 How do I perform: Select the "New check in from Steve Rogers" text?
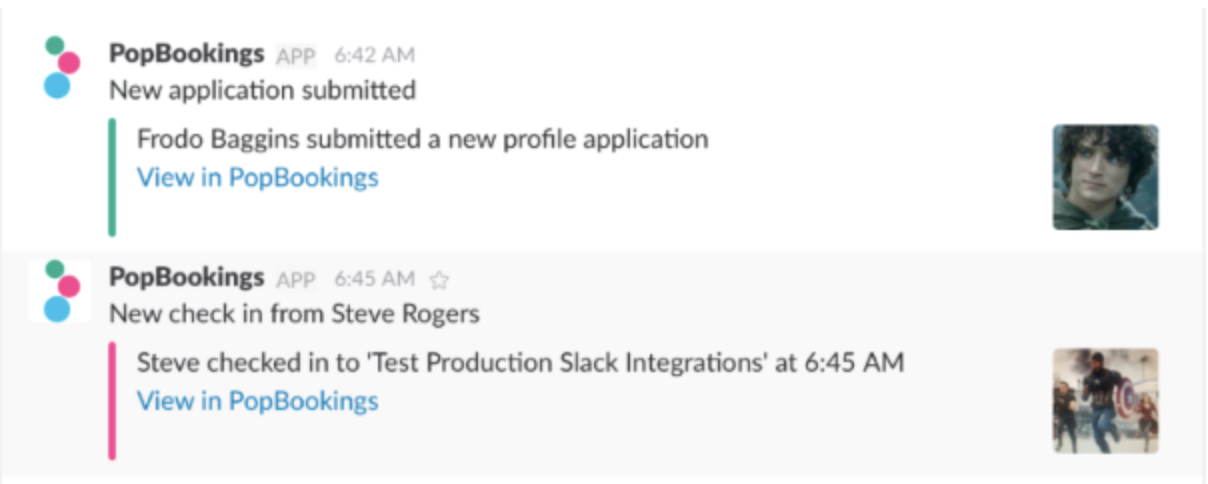[294, 313]
